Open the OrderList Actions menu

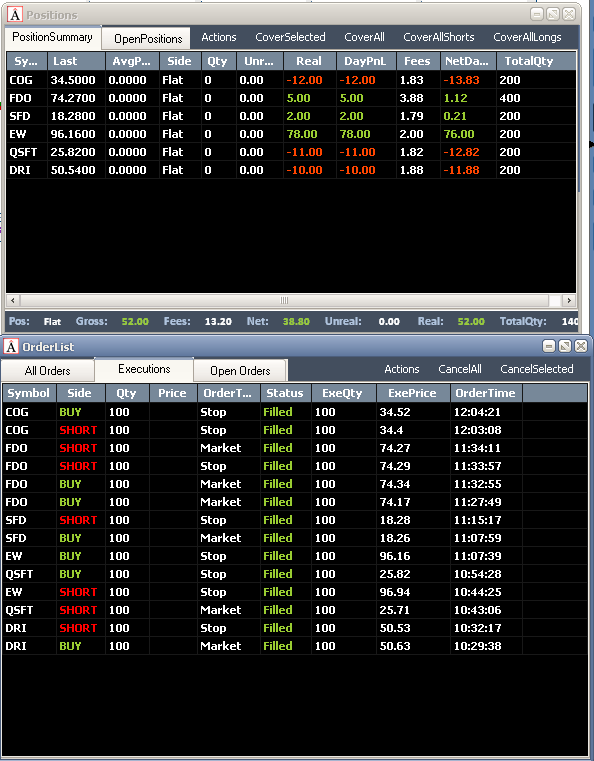tap(402, 369)
